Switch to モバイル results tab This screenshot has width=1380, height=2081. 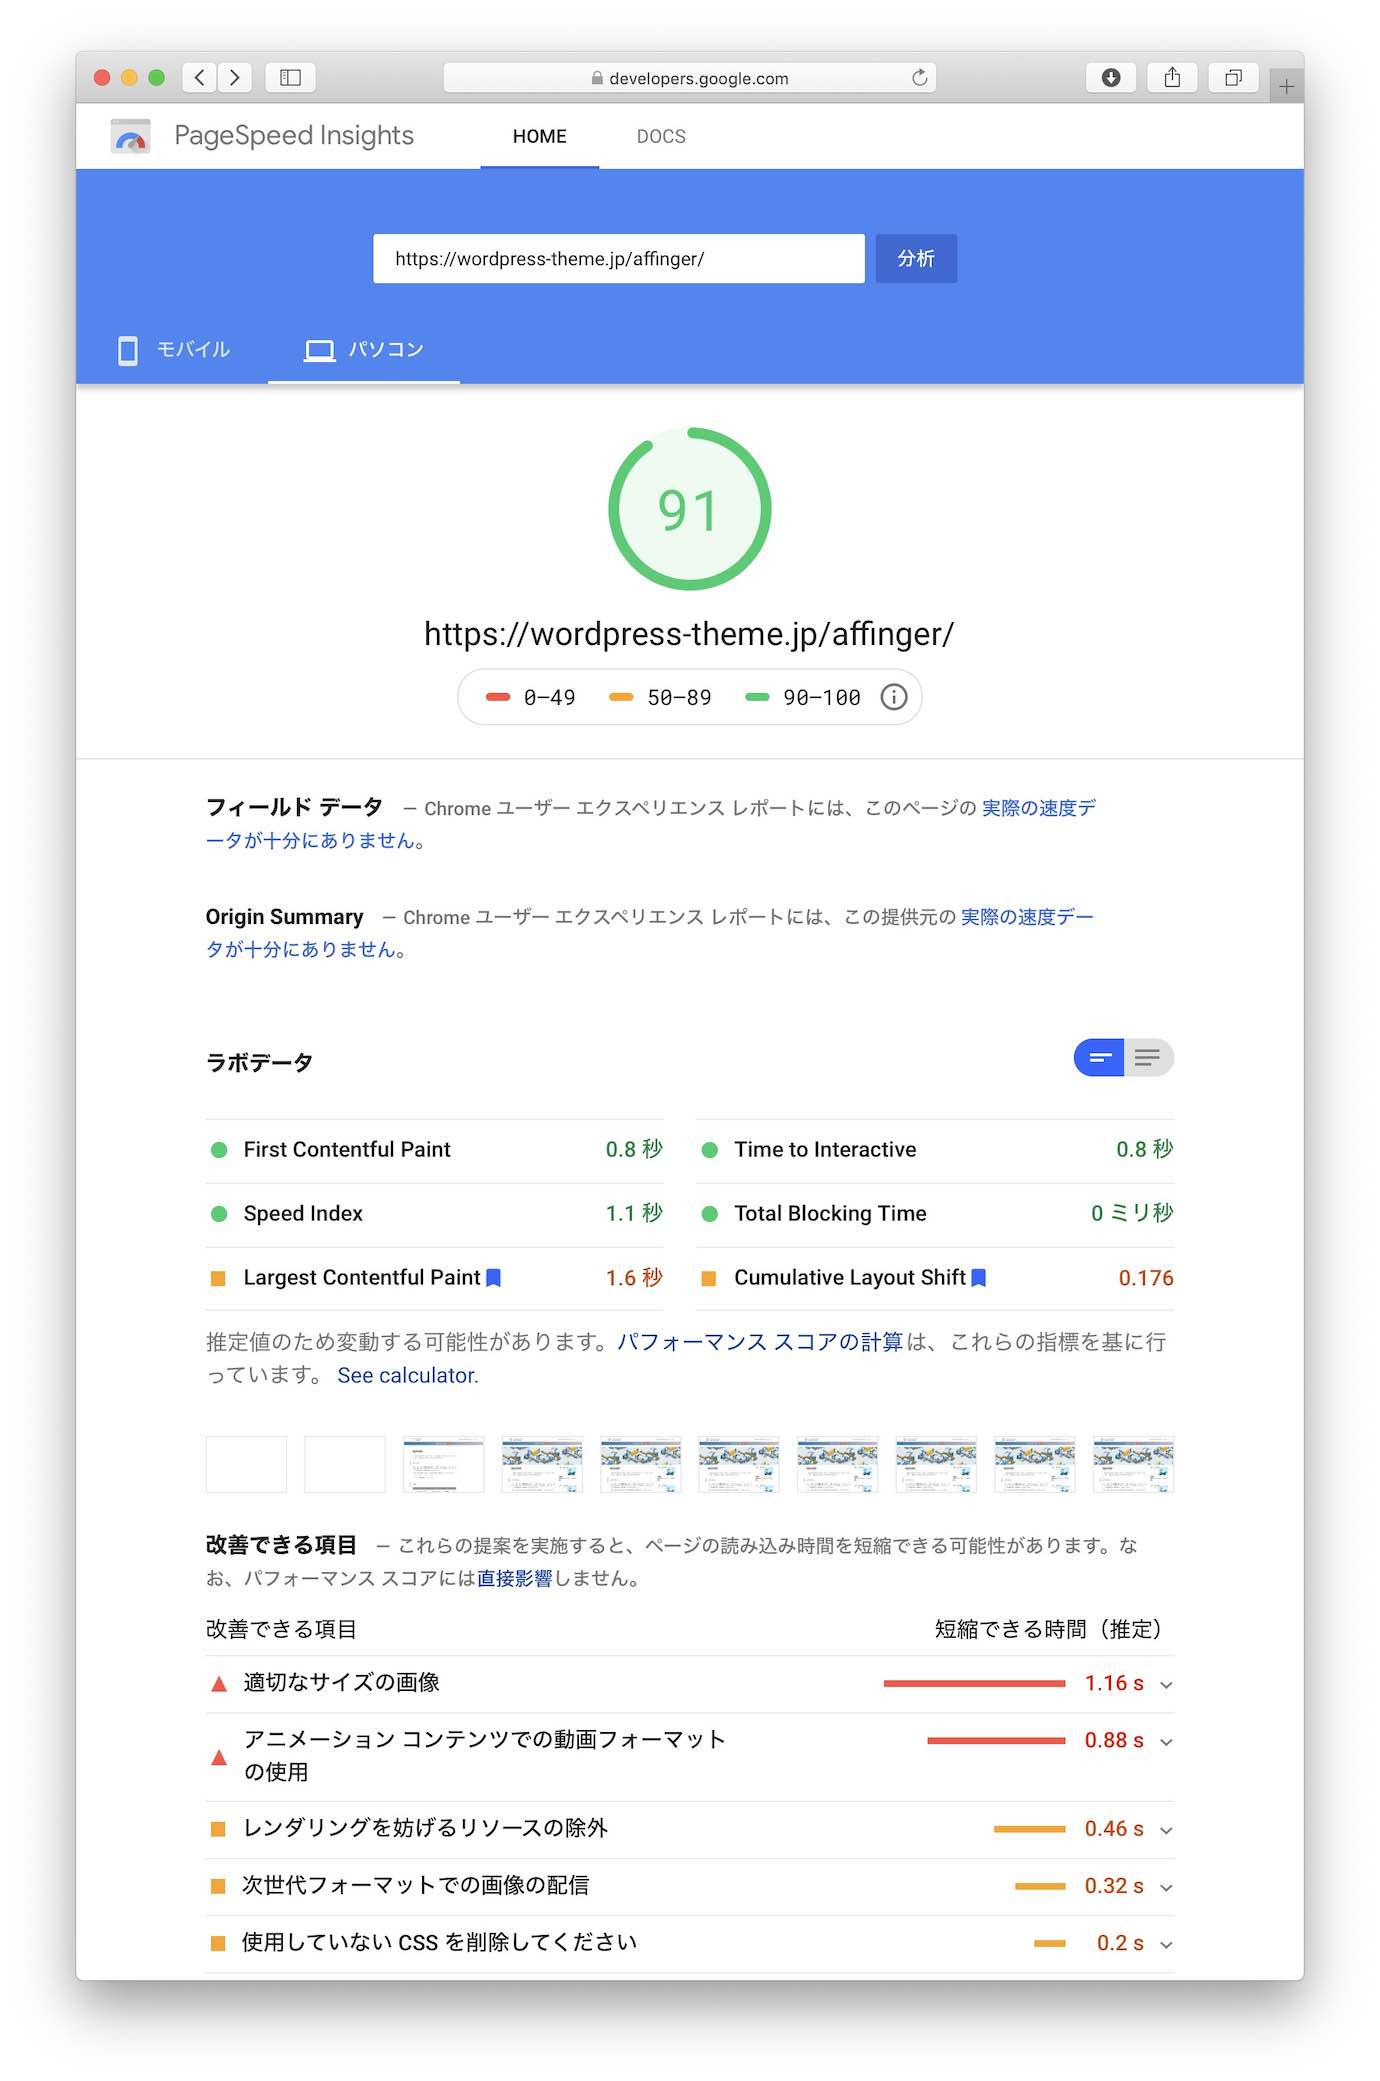pyautogui.click(x=172, y=350)
